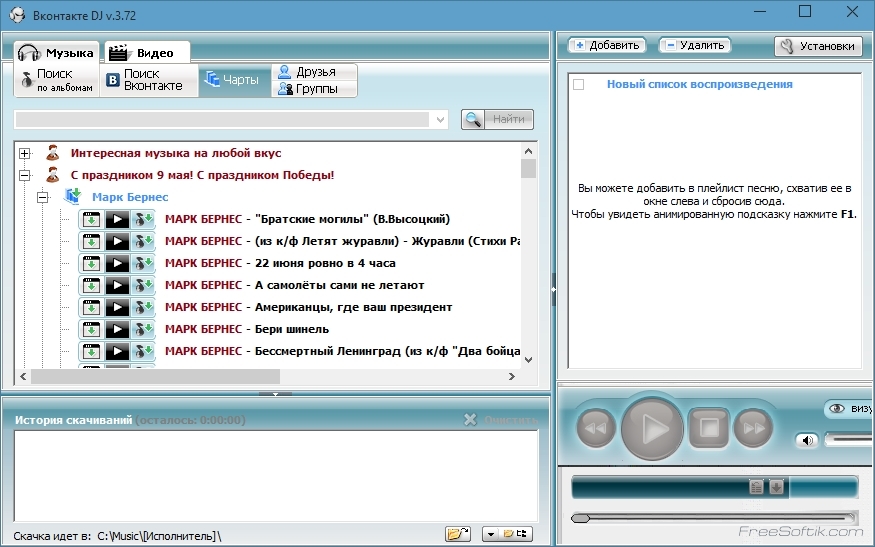
Task: Open the download folder icon at bottom
Action: (458, 534)
